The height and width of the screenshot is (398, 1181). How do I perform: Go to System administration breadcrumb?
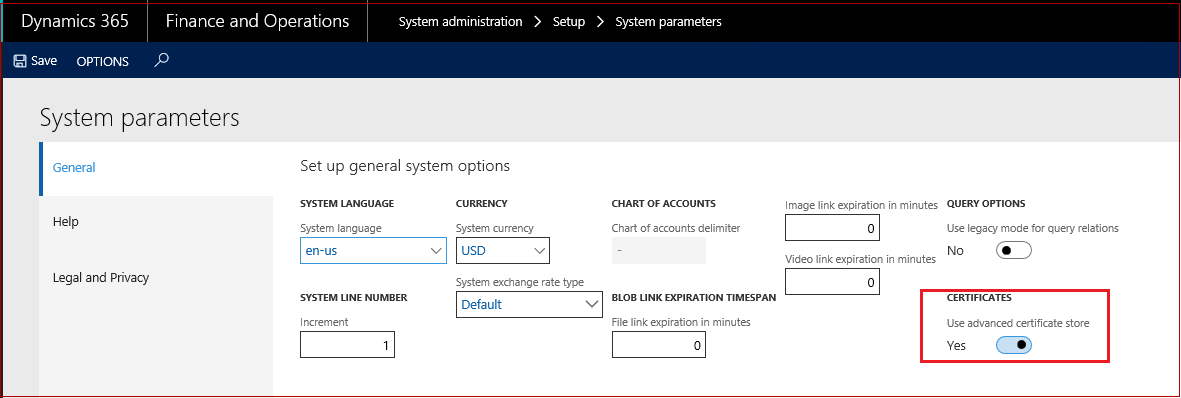(x=460, y=22)
